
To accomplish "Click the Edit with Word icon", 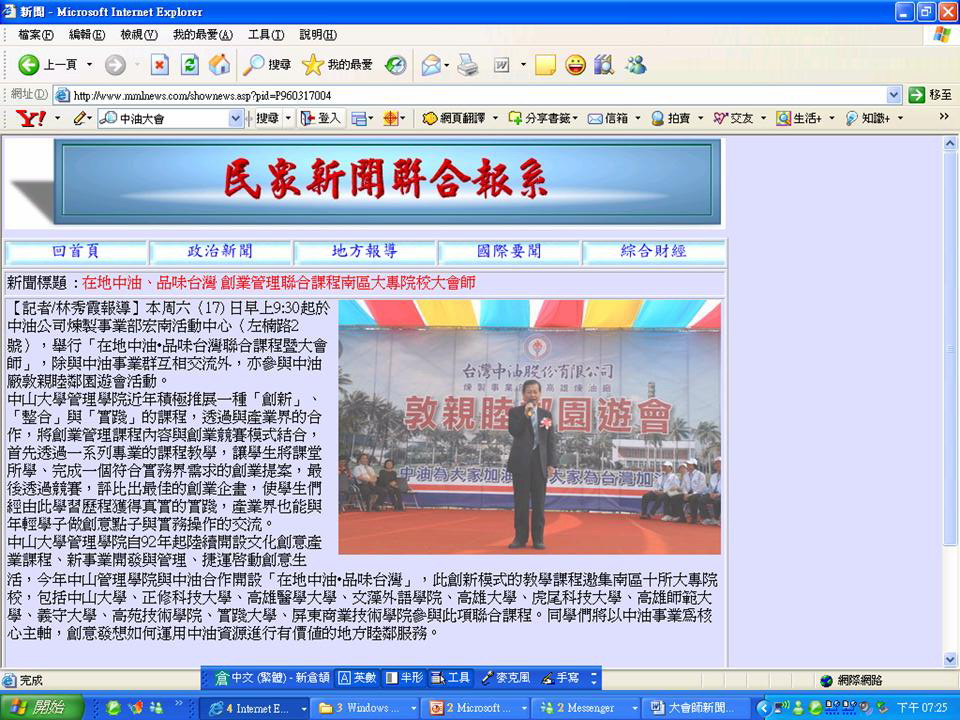I will pos(501,64).
